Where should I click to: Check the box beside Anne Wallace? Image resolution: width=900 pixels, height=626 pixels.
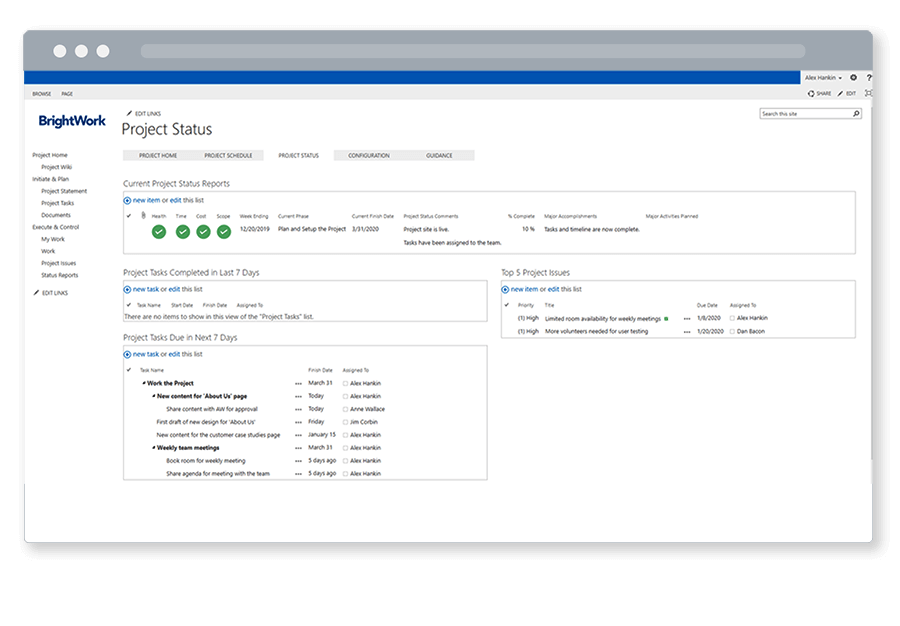(x=346, y=409)
